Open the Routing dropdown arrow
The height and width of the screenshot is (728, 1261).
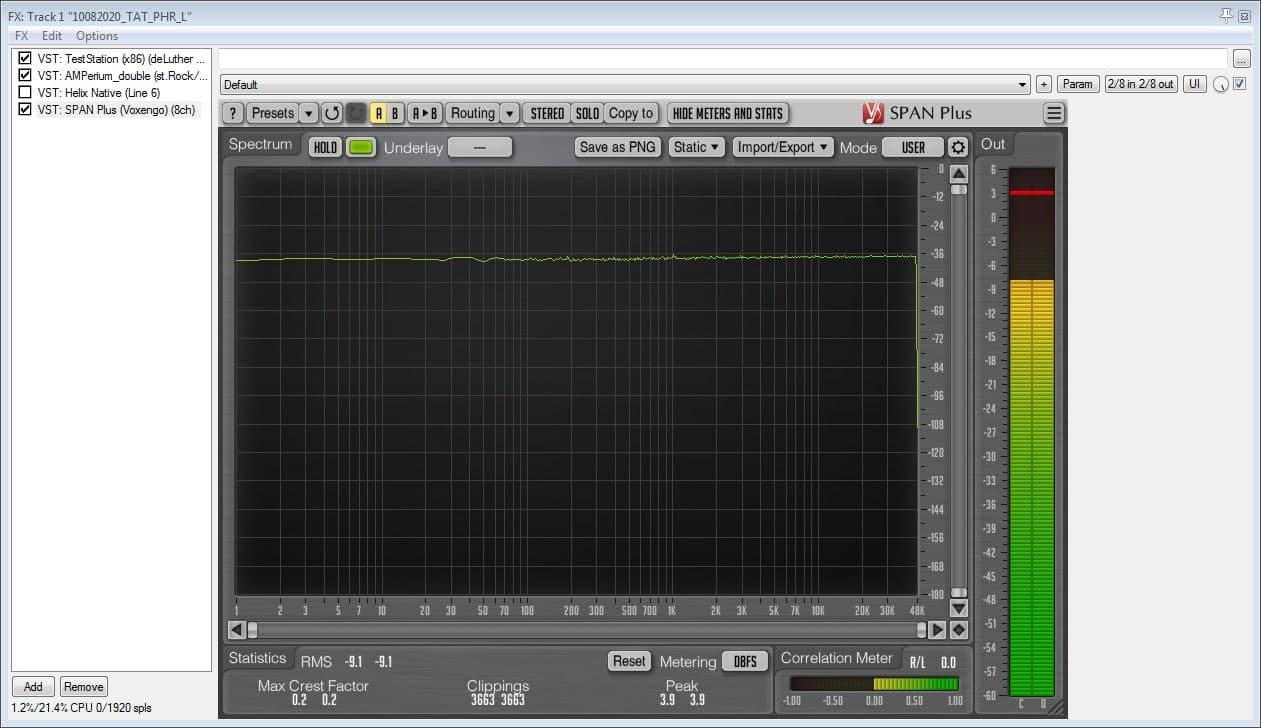coord(510,113)
